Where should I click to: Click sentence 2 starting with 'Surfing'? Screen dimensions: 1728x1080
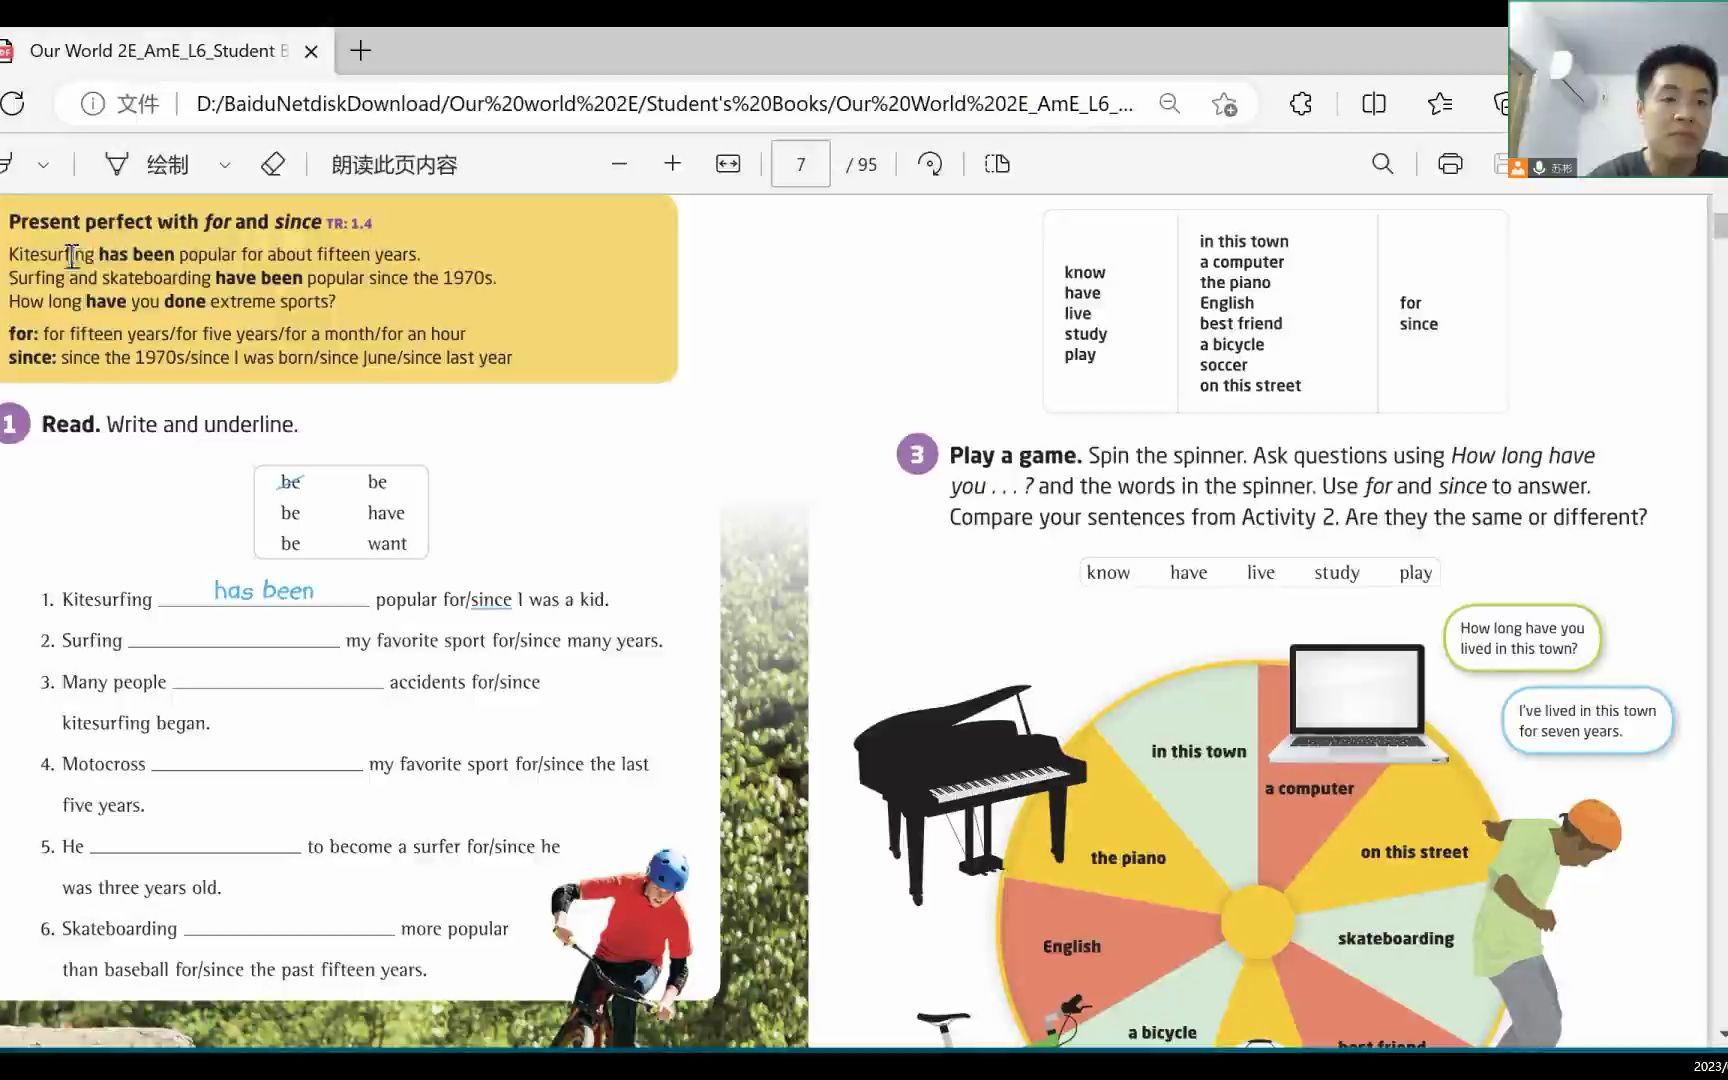pos(352,641)
